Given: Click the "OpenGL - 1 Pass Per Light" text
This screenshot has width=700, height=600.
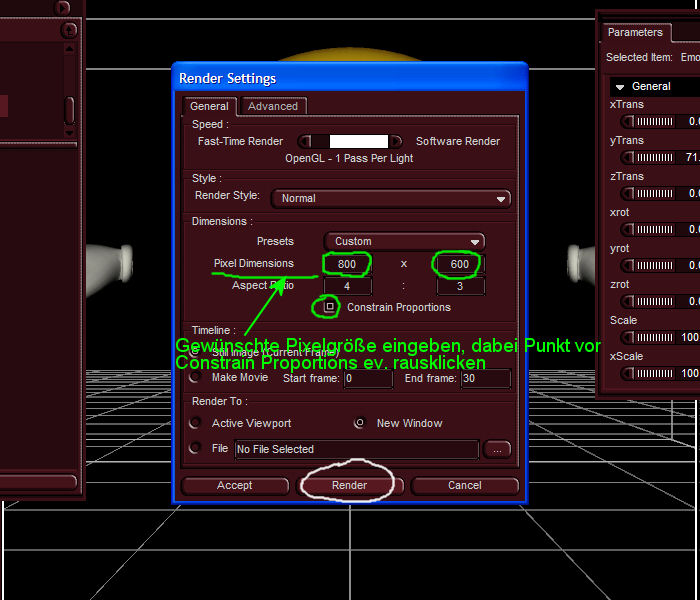Looking at the screenshot, I should point(349,158).
